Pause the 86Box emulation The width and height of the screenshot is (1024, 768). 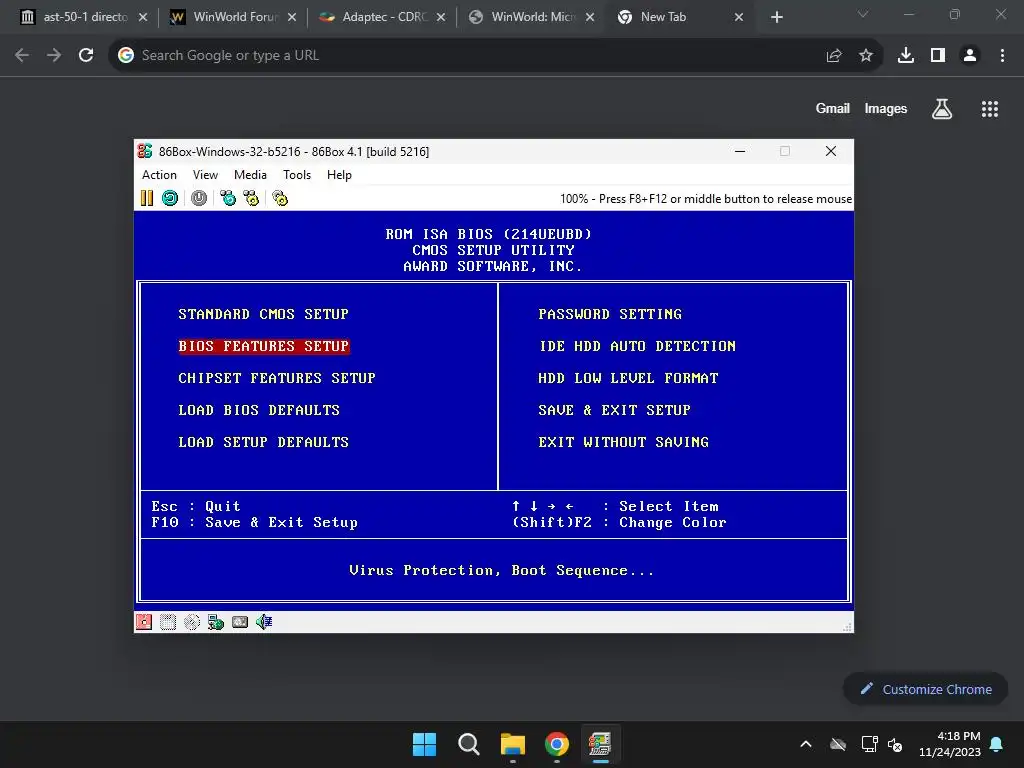(147, 198)
